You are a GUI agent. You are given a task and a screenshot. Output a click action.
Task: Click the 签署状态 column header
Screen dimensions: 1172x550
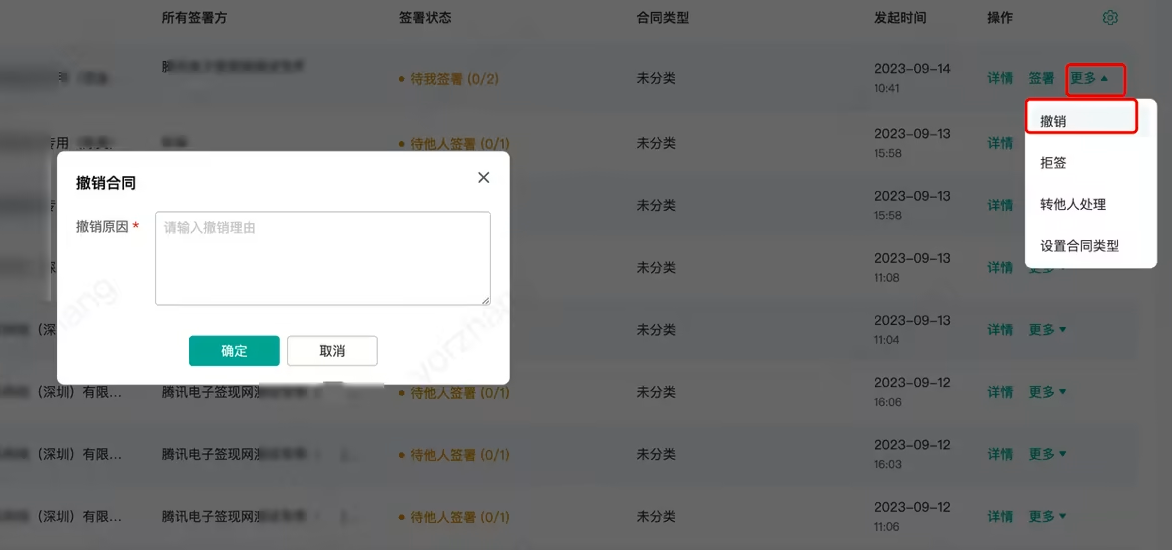click(425, 18)
